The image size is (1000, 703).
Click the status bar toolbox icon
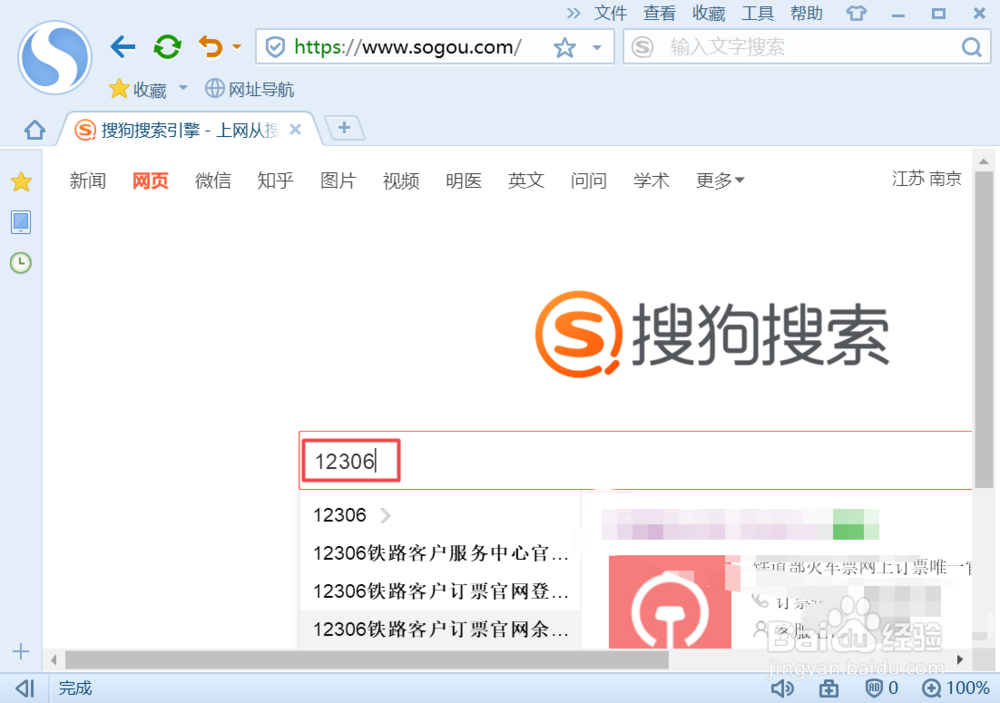pyautogui.click(x=828, y=688)
